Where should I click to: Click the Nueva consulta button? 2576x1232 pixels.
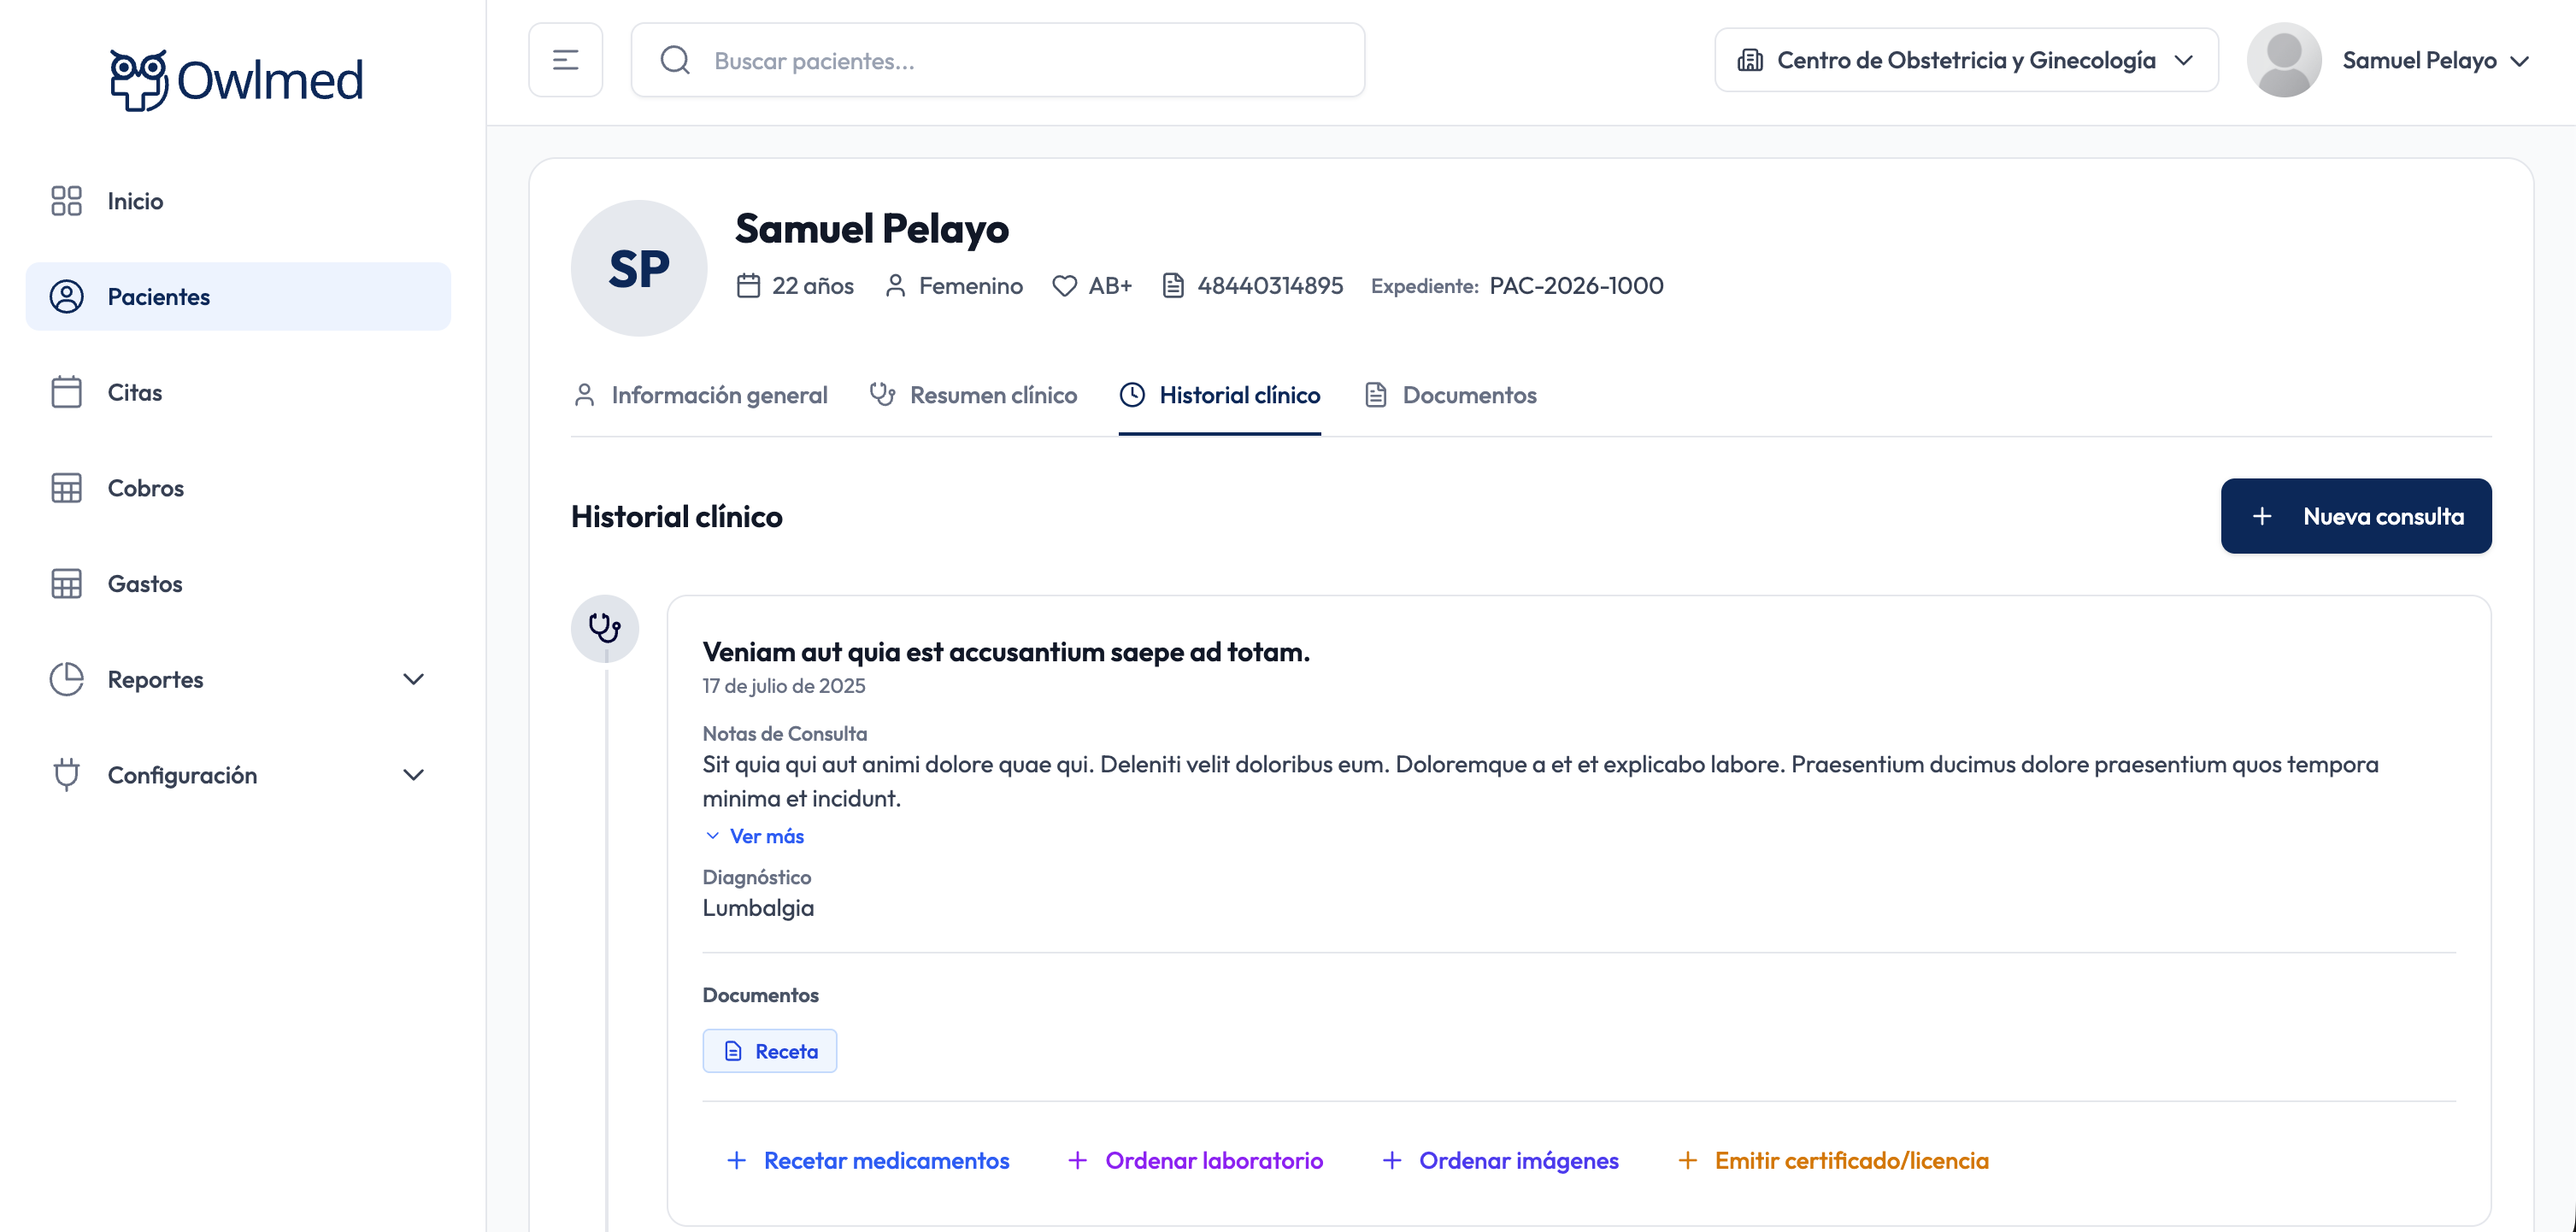point(2356,516)
